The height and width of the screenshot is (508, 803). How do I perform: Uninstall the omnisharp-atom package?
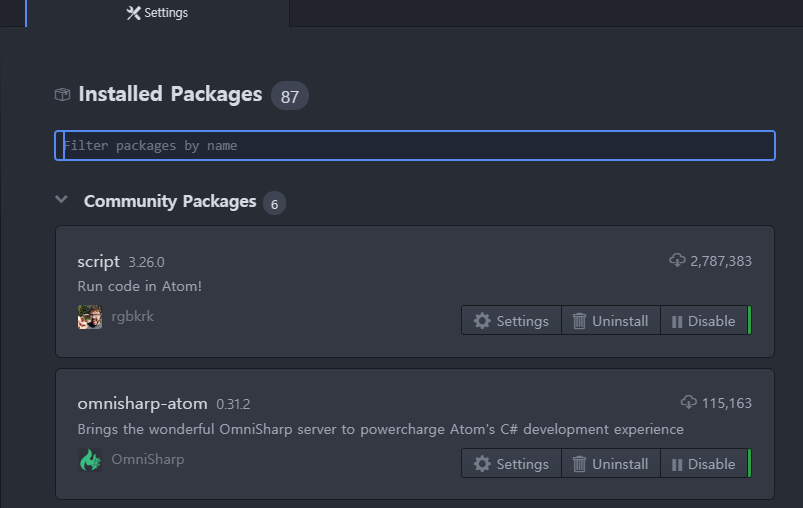[610, 464]
